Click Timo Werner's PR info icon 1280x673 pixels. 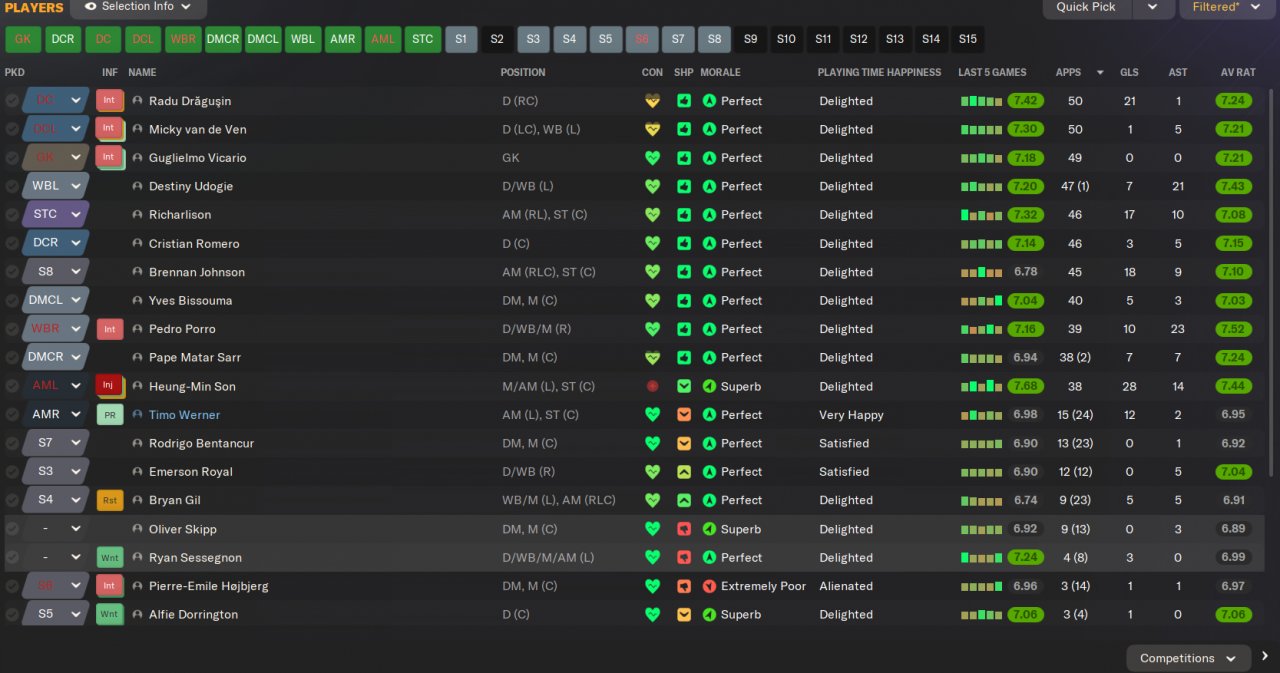point(109,415)
